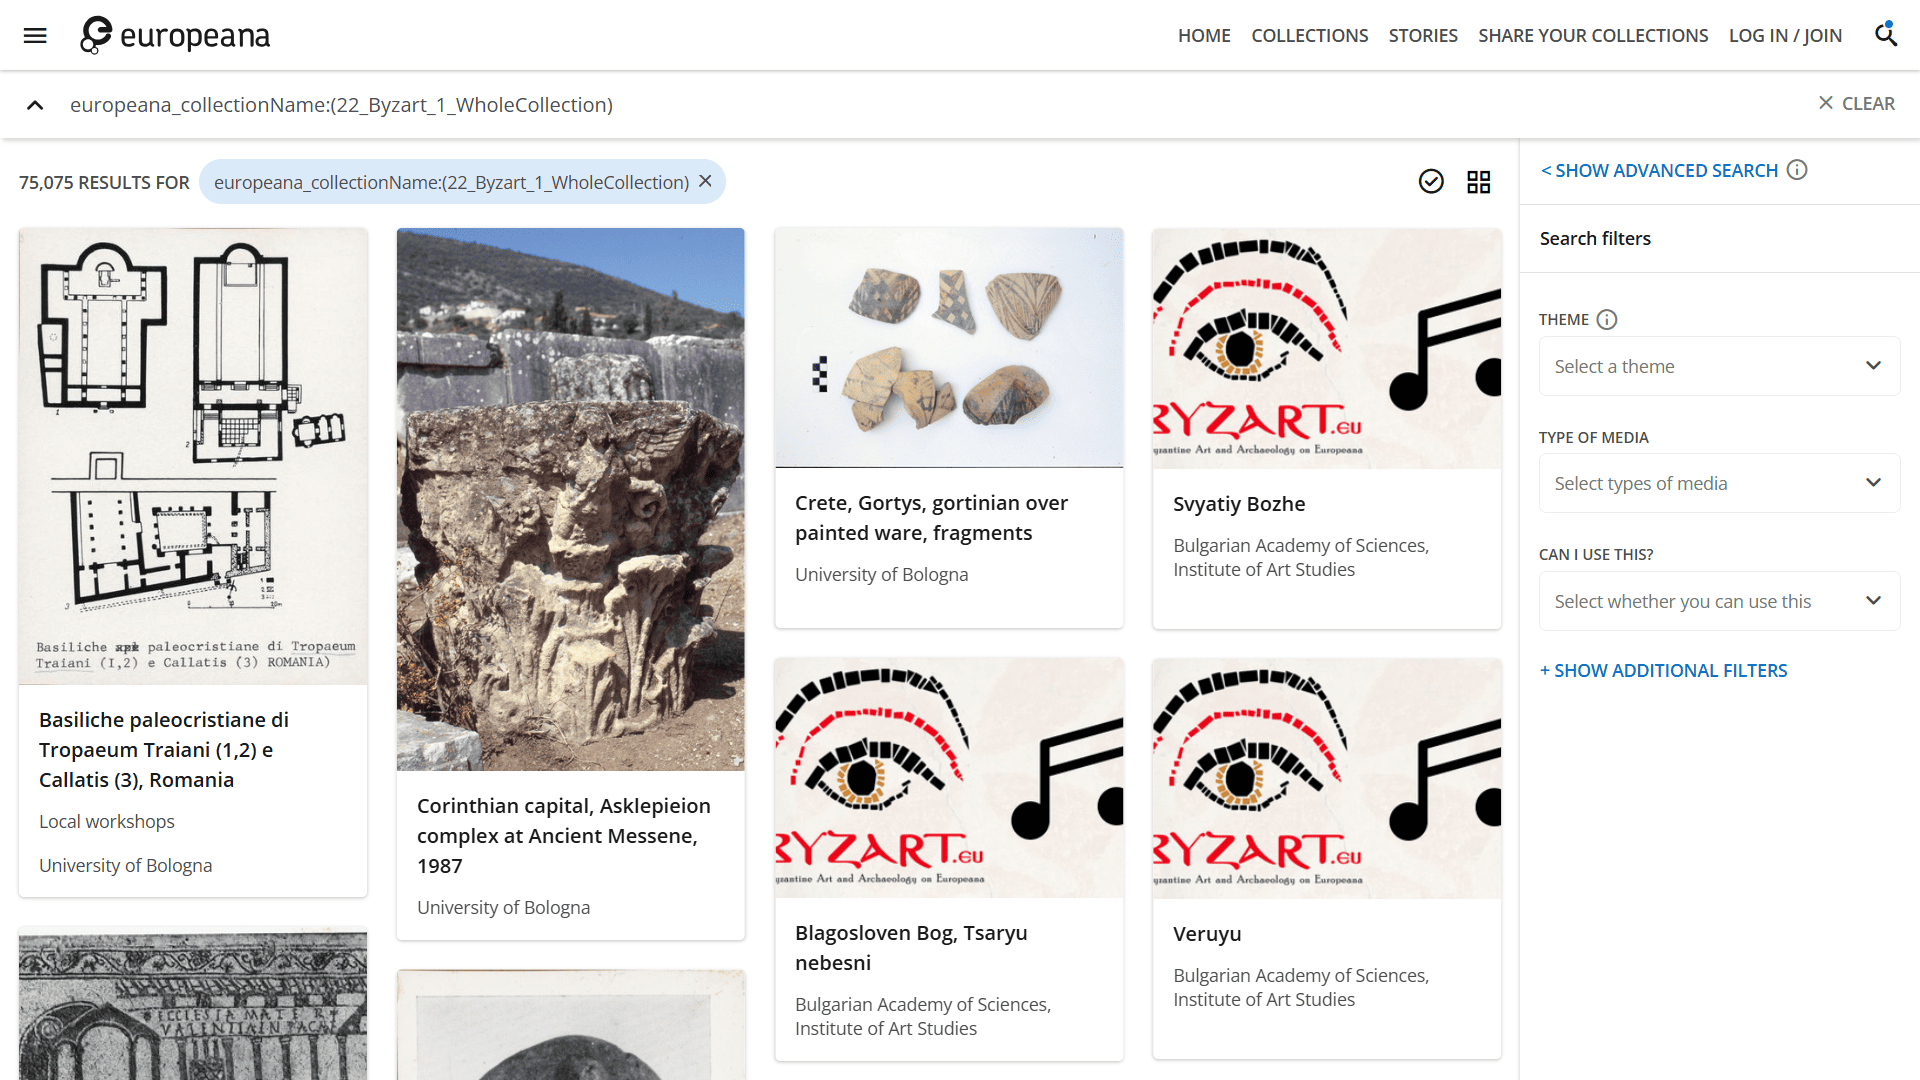
Task: Remove collection filter chip with X
Action: pyautogui.click(x=706, y=181)
